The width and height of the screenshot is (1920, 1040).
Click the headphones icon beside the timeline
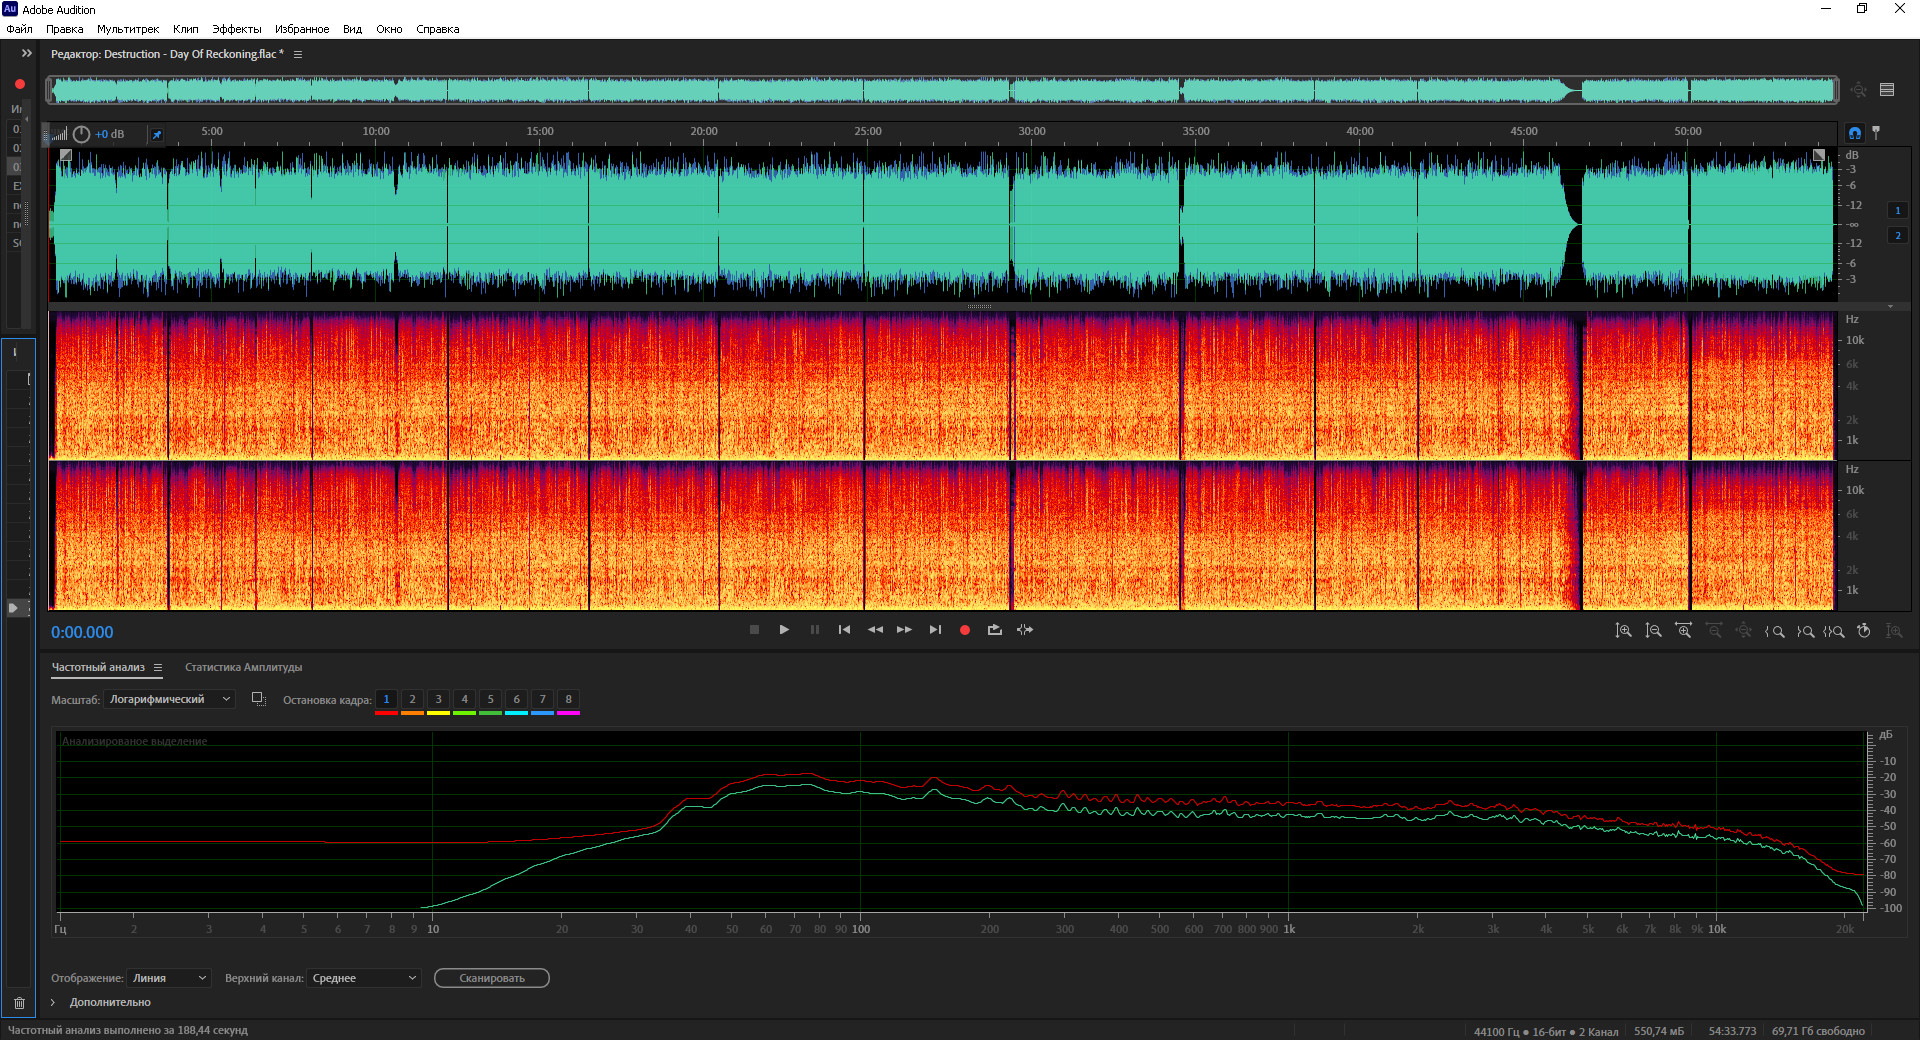tap(1855, 133)
